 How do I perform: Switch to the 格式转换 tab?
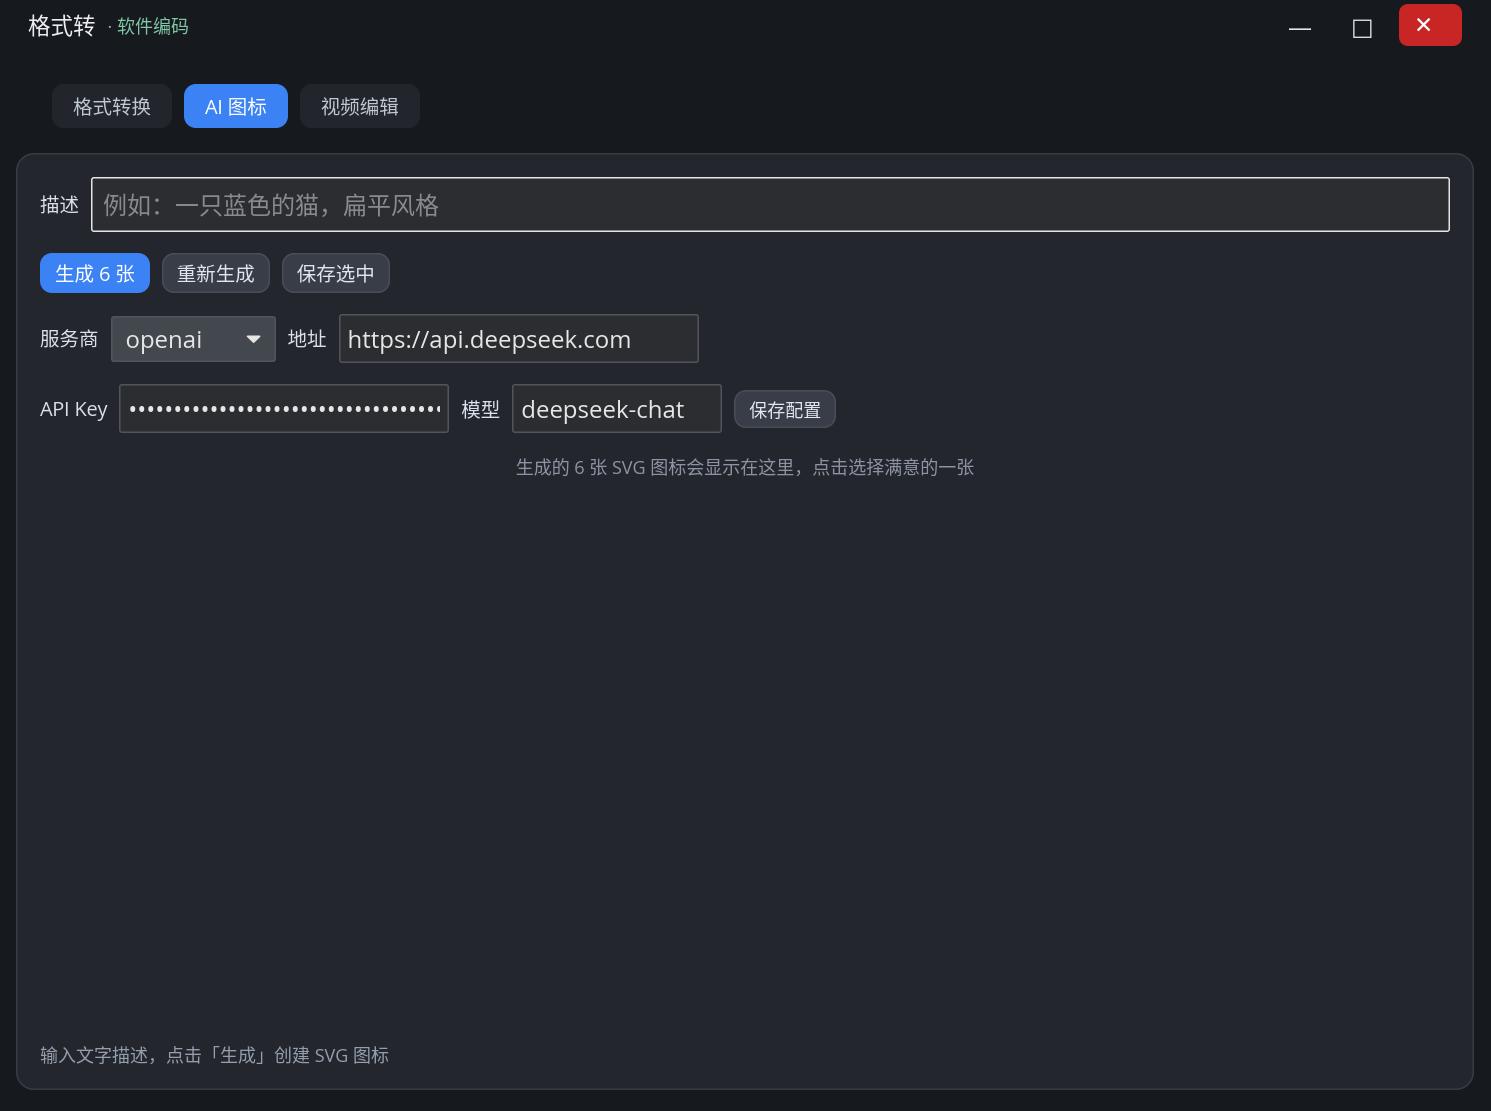tap(112, 106)
